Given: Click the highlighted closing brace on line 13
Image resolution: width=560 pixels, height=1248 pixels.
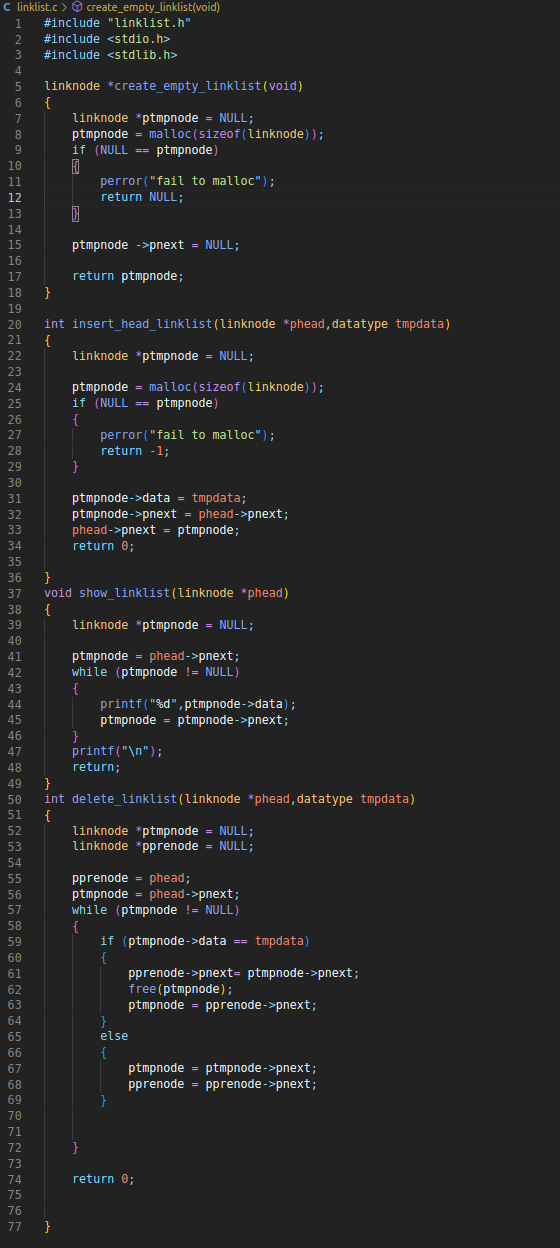Looking at the screenshot, I should click(x=75, y=213).
